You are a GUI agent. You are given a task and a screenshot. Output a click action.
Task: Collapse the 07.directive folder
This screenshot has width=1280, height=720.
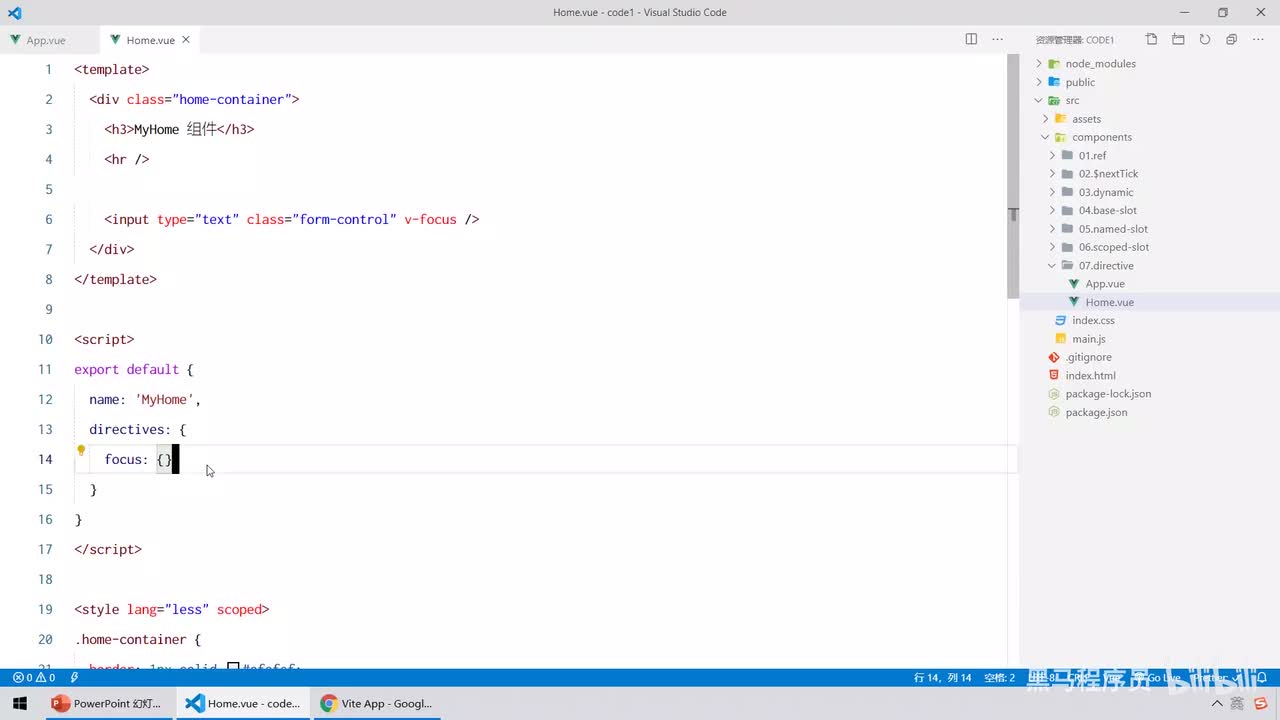tap(1105, 266)
